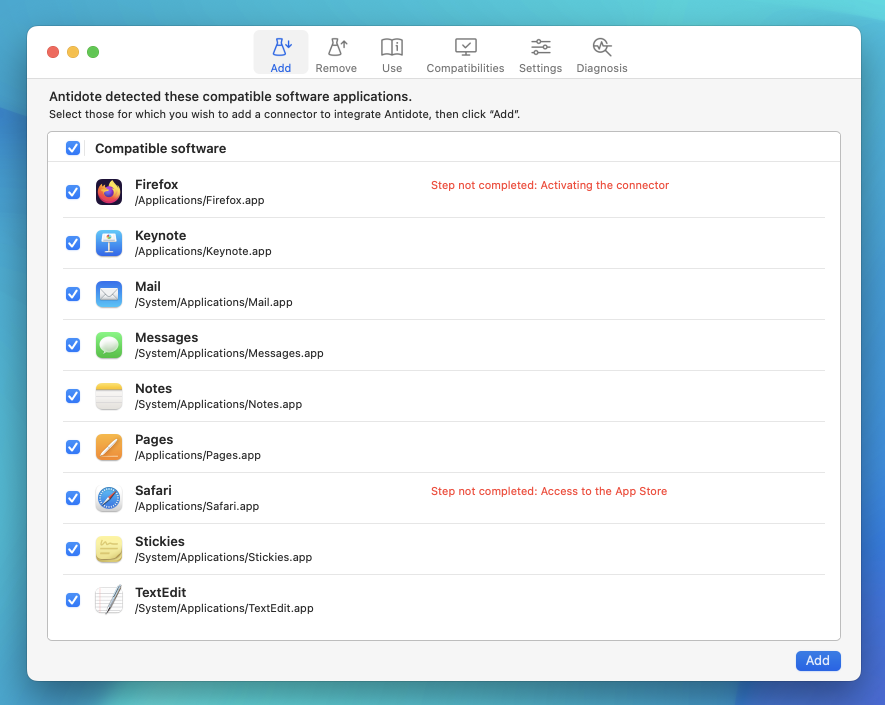Click the Stickies app icon
This screenshot has width=885, height=705.
(109, 549)
